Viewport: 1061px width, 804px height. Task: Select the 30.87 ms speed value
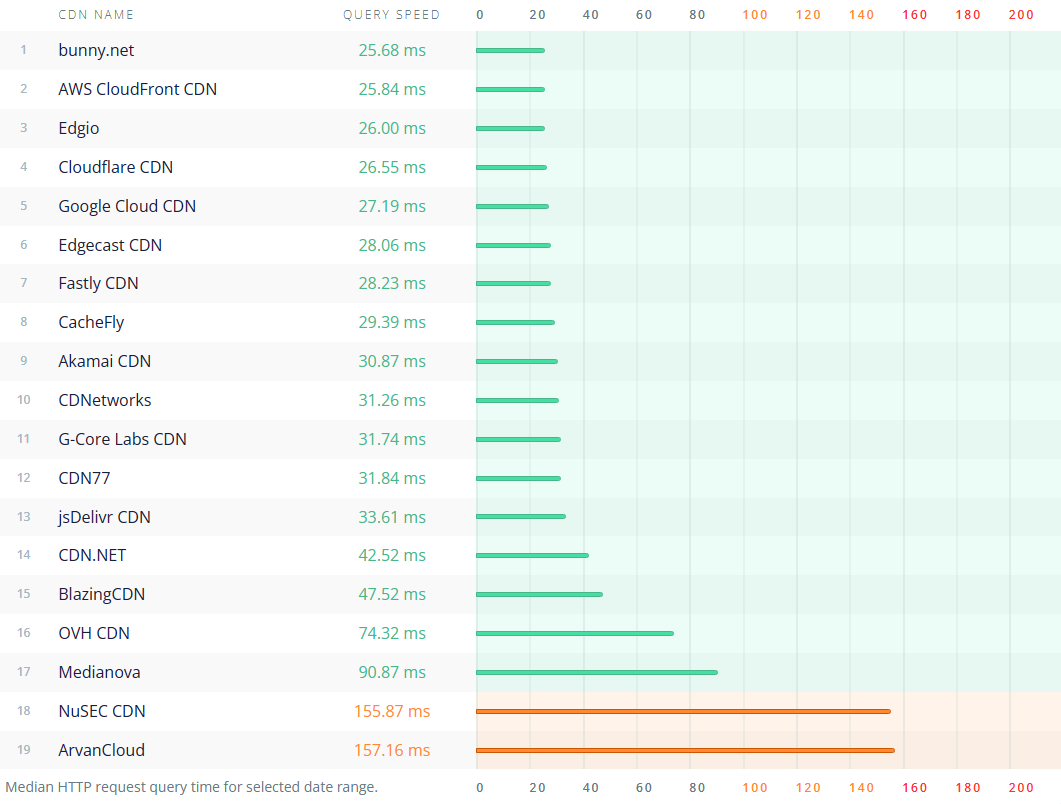pyautogui.click(x=392, y=361)
